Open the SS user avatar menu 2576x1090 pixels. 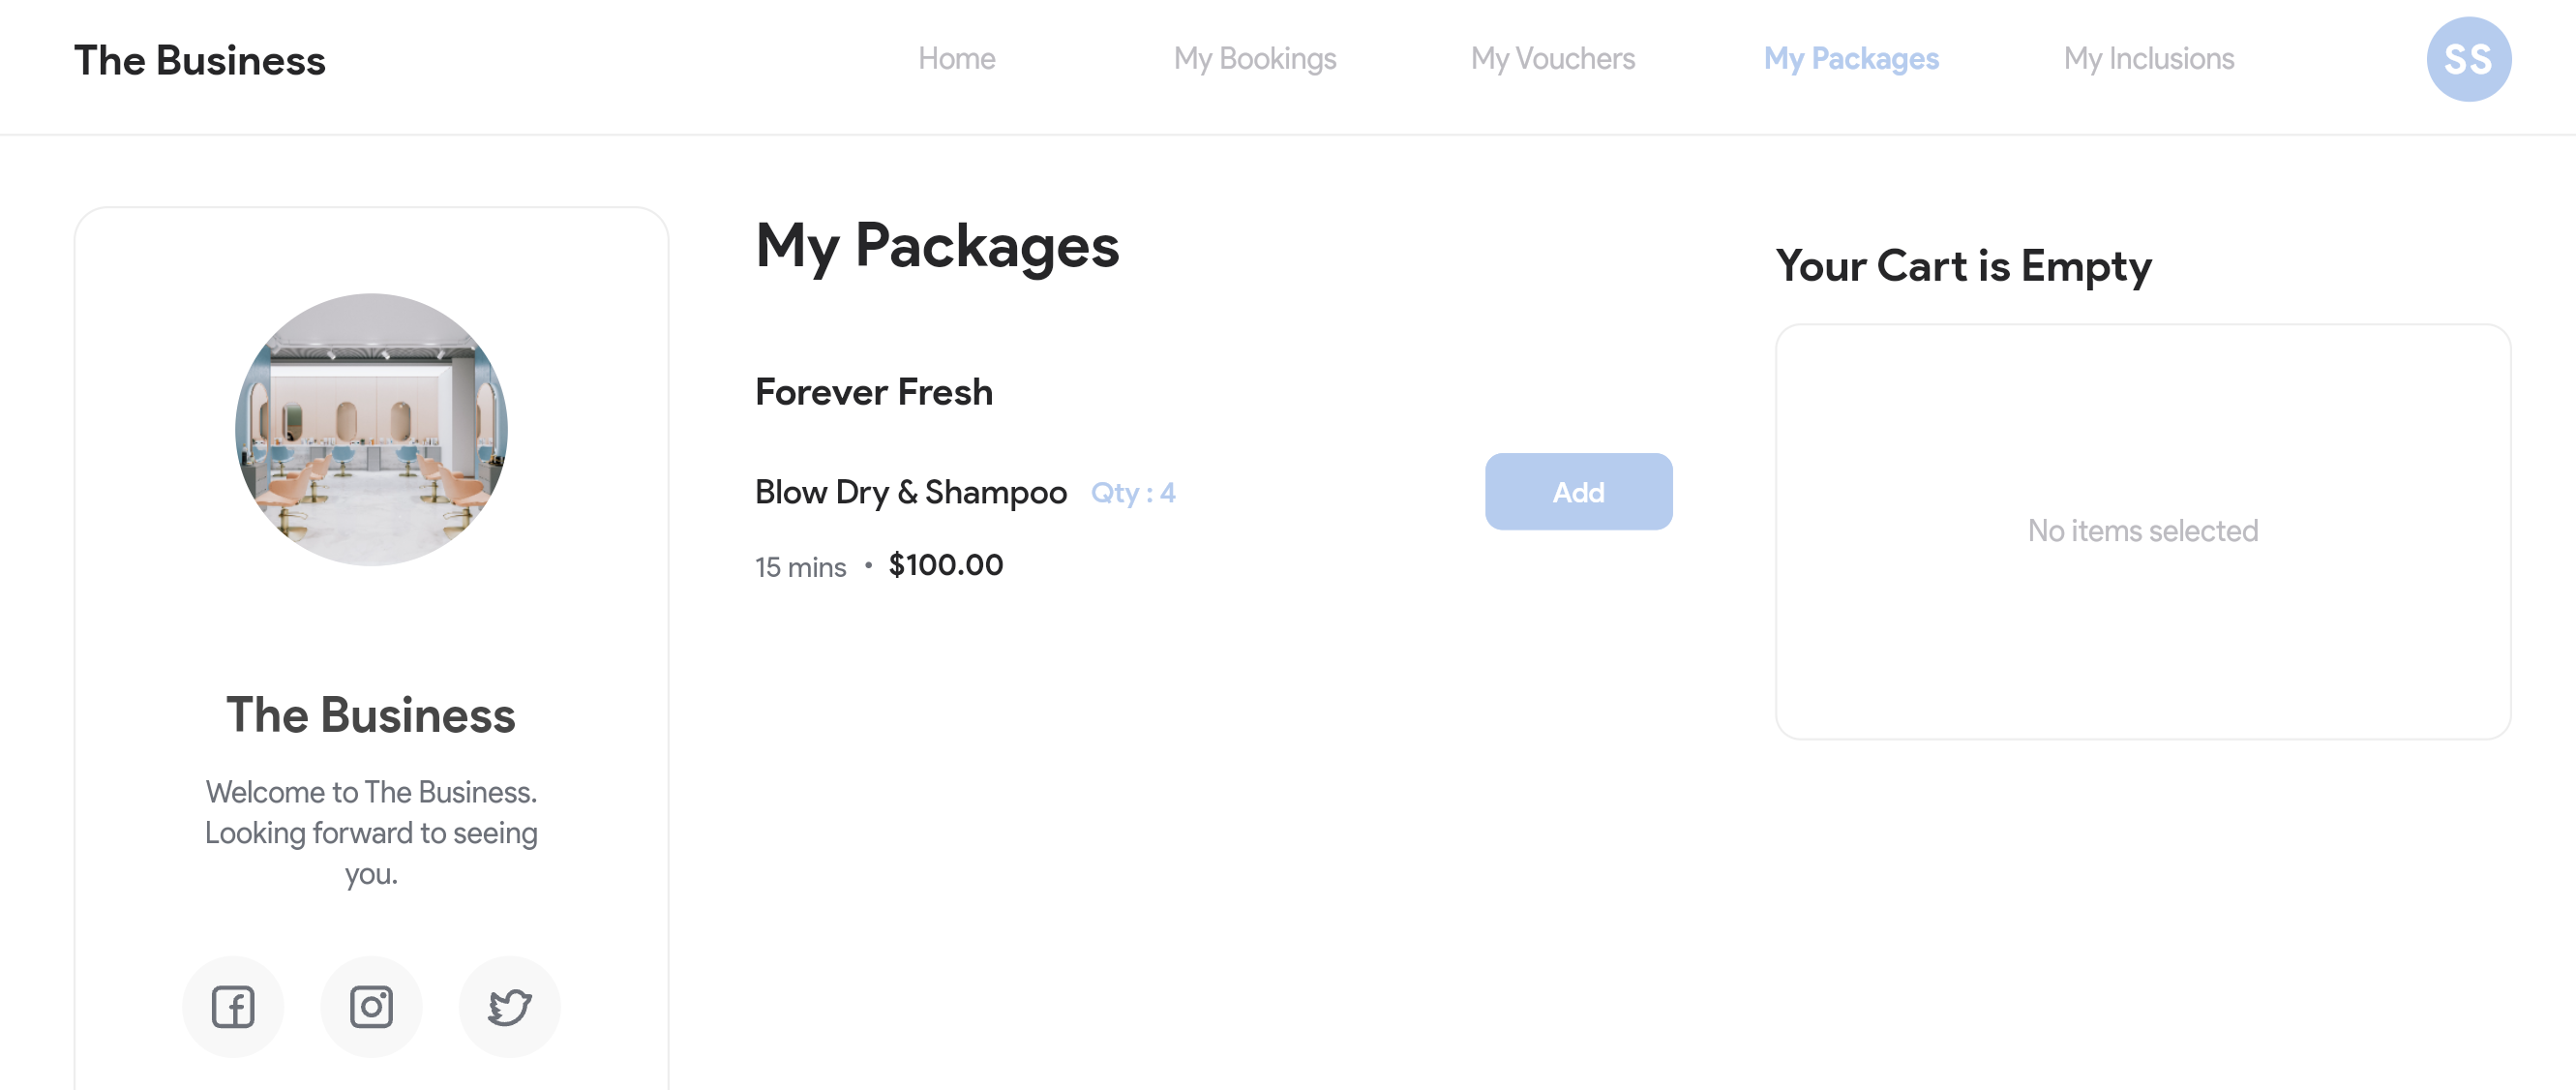2468,59
